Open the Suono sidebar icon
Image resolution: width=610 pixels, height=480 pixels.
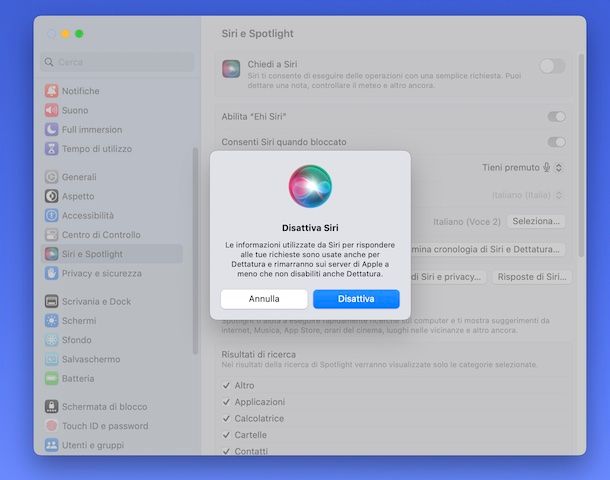click(51, 110)
